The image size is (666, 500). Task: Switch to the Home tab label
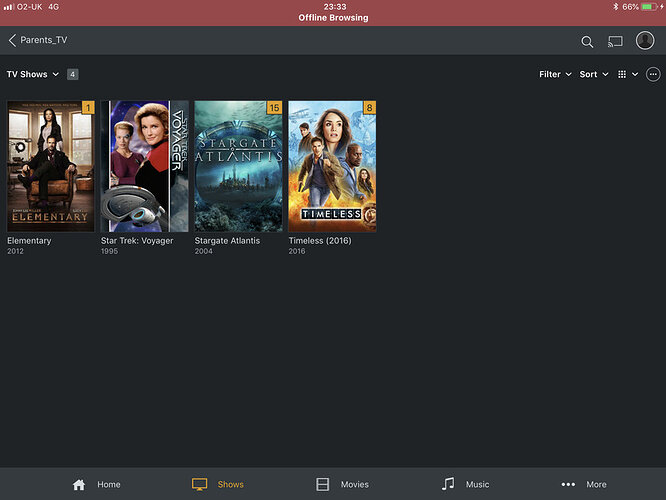pyautogui.click(x=109, y=484)
